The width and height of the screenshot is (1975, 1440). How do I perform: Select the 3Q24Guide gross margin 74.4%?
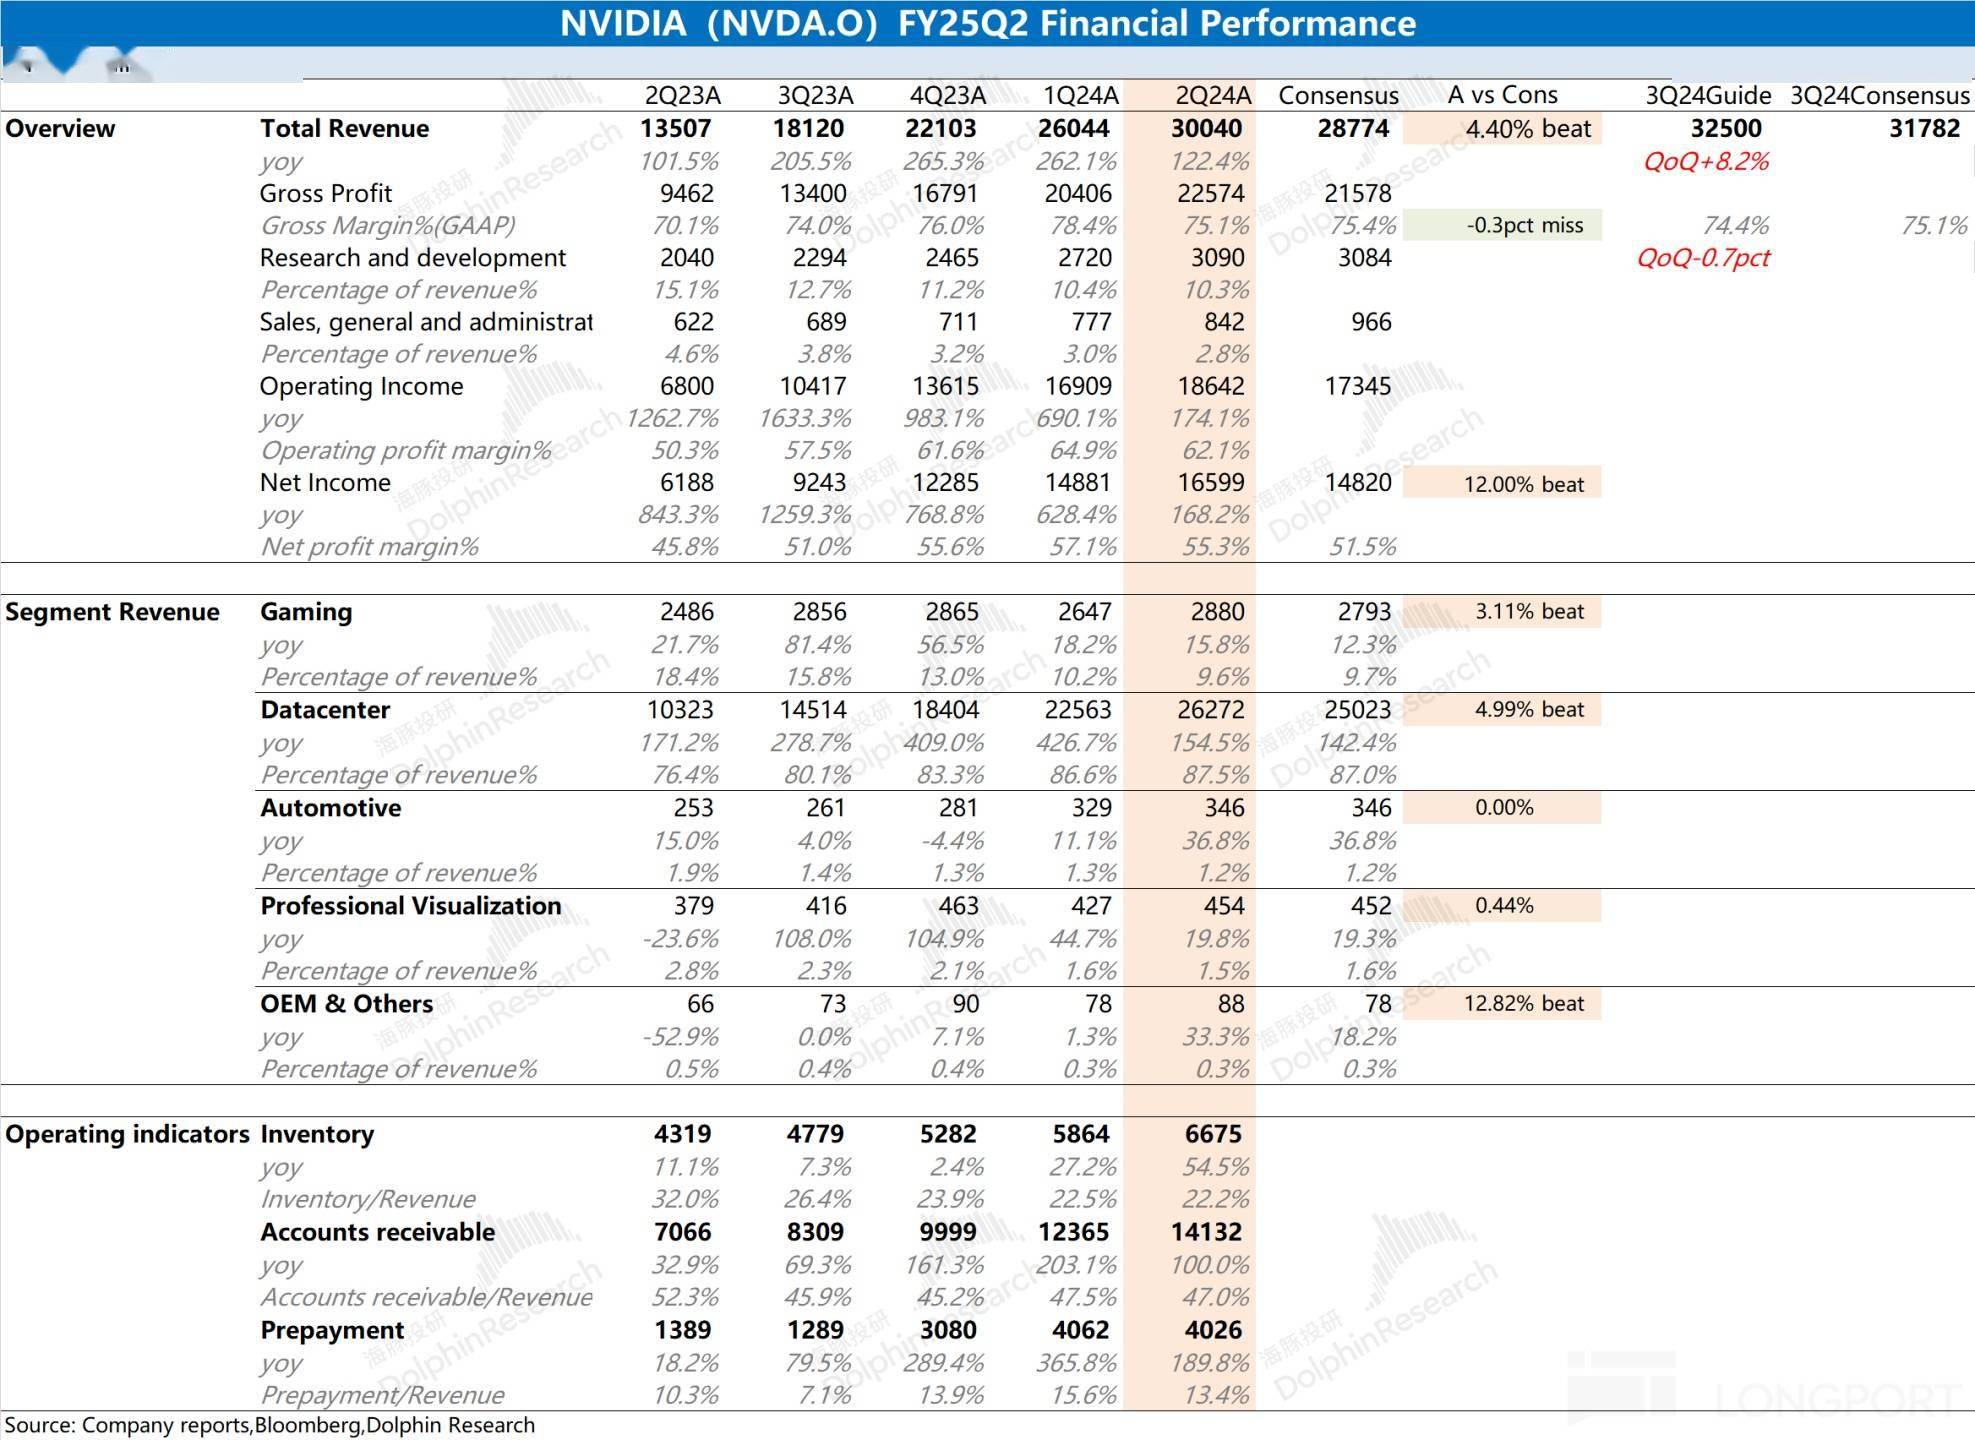(x=1736, y=226)
